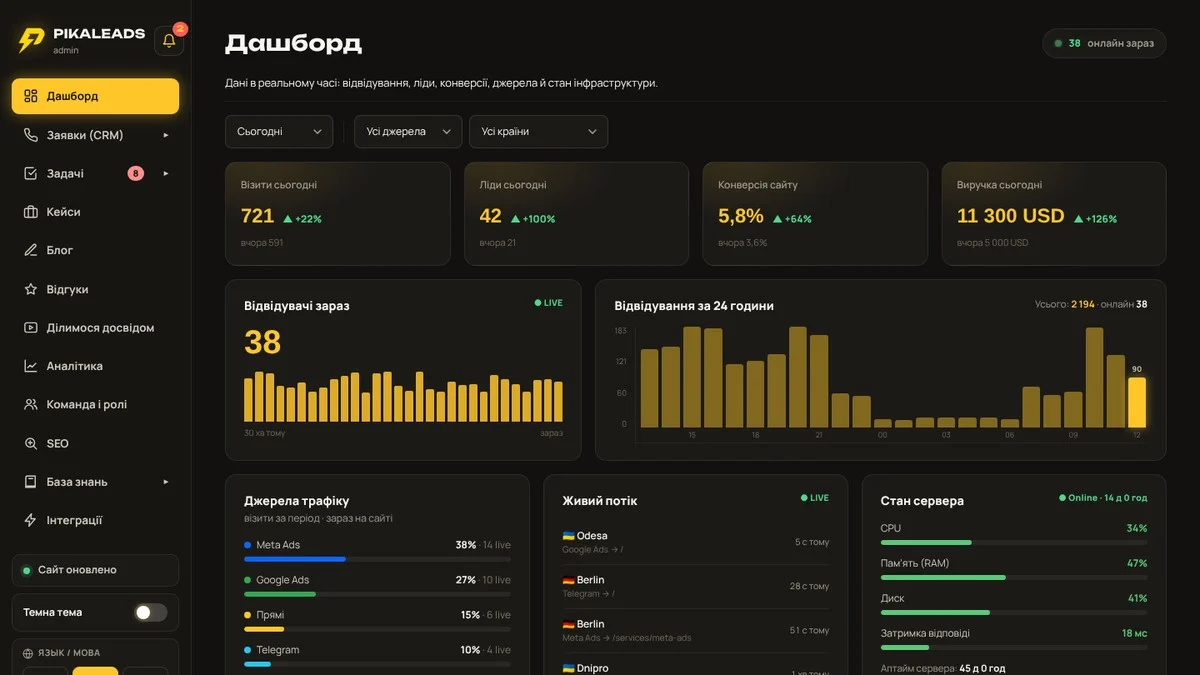
Task: Click the yellow dot next to Прямі
Action: tap(247, 615)
